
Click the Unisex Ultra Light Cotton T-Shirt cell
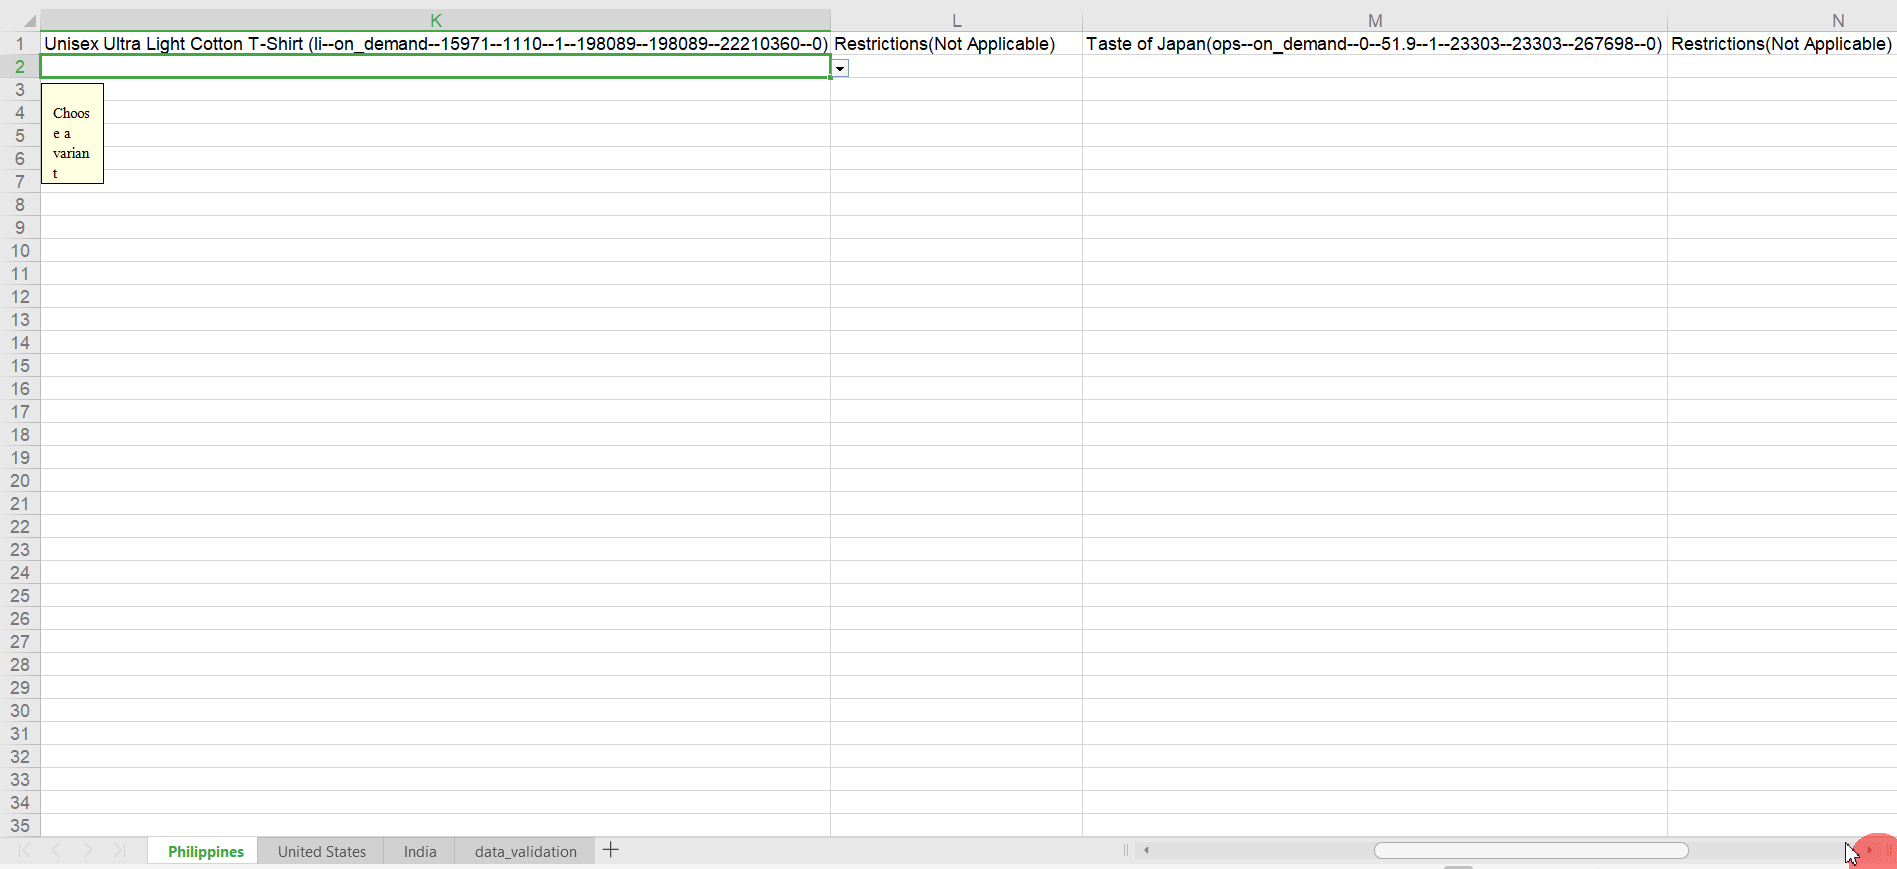point(436,43)
